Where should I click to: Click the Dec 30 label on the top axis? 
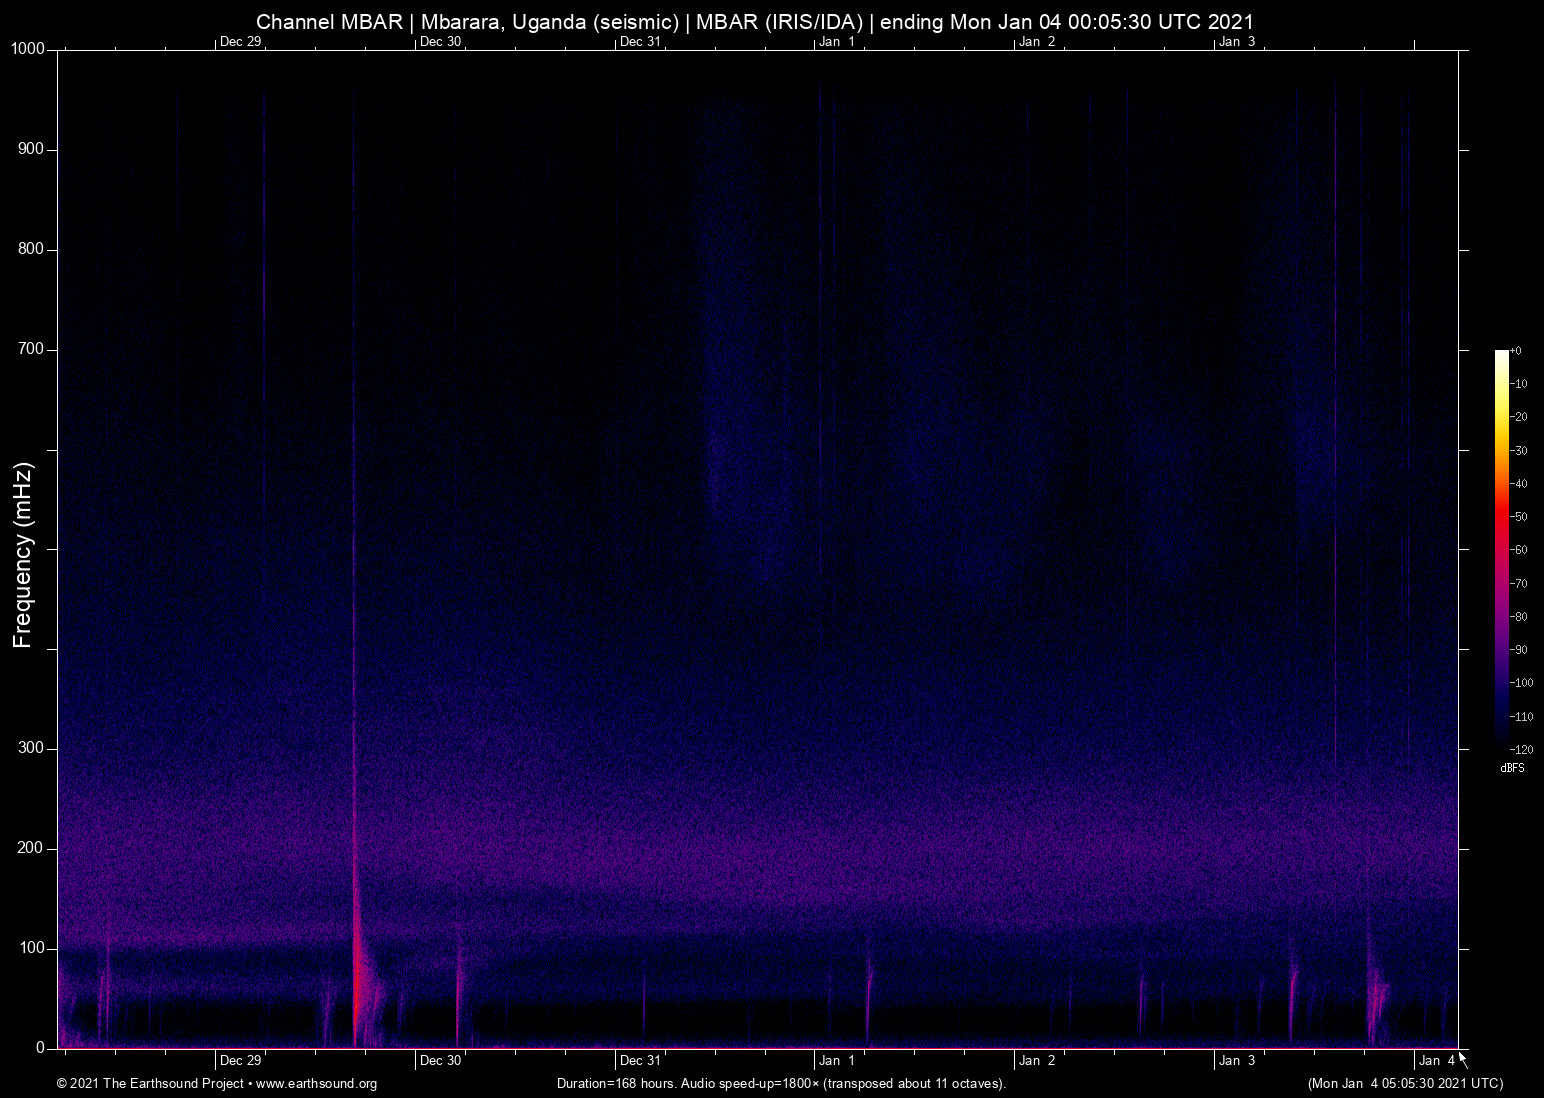(x=440, y=42)
